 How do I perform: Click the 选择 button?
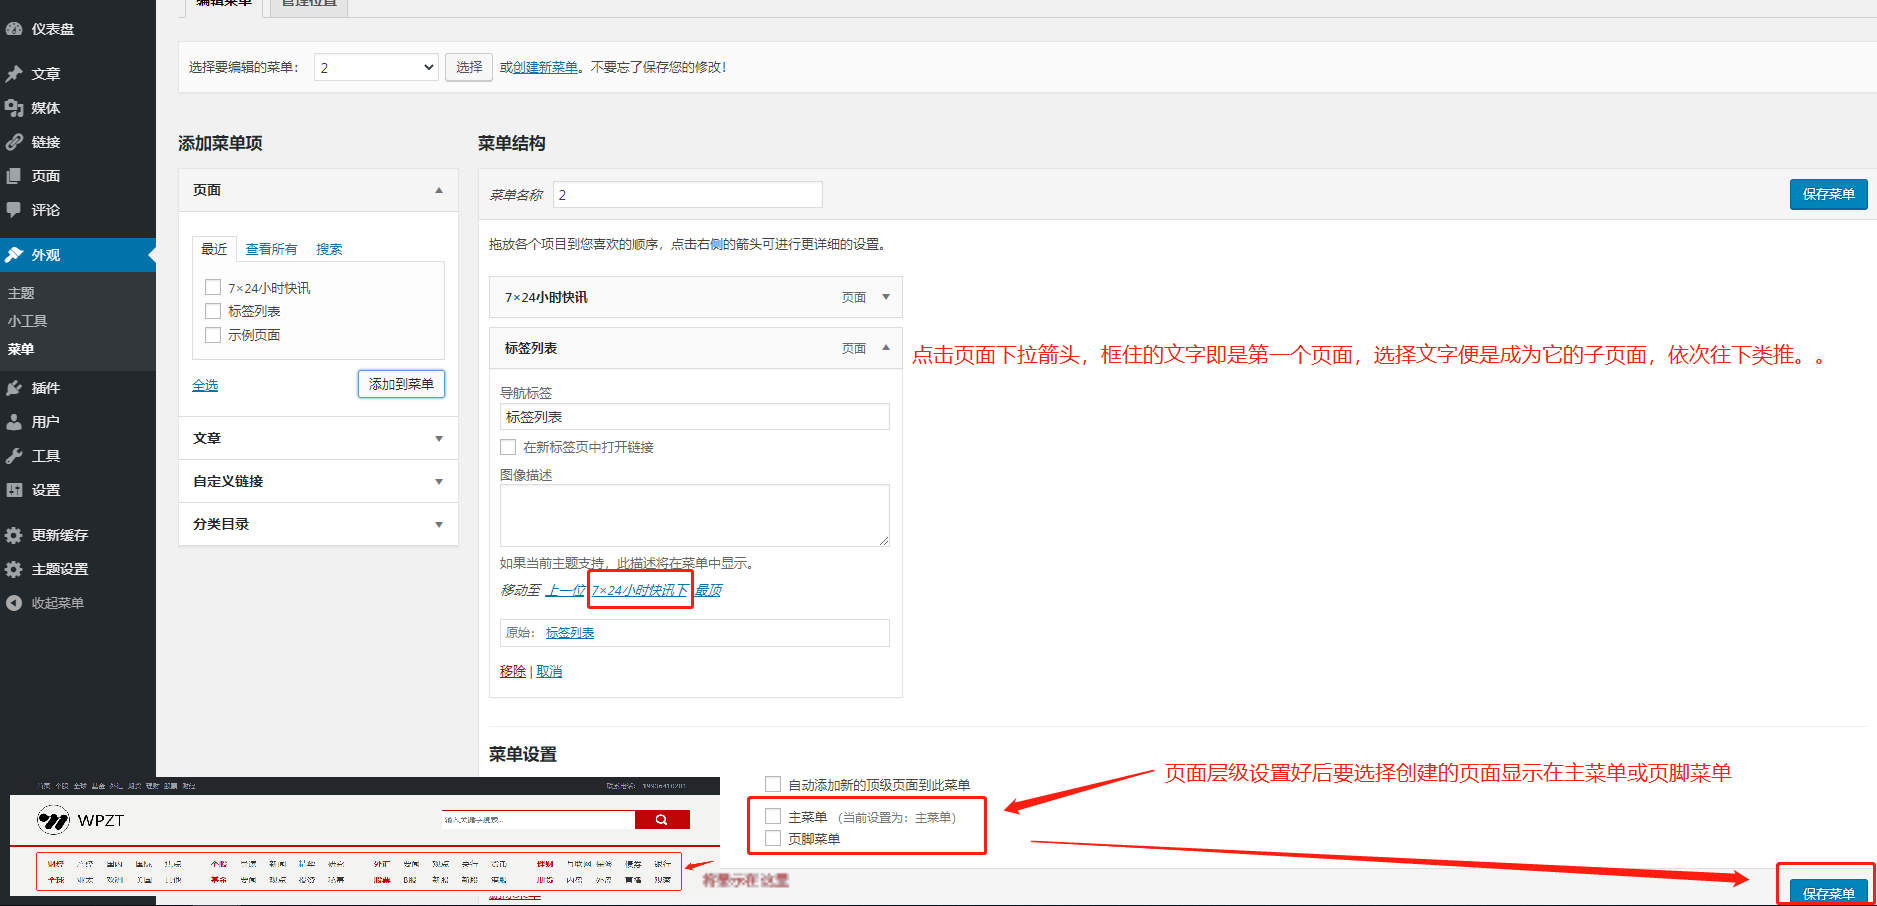(469, 67)
